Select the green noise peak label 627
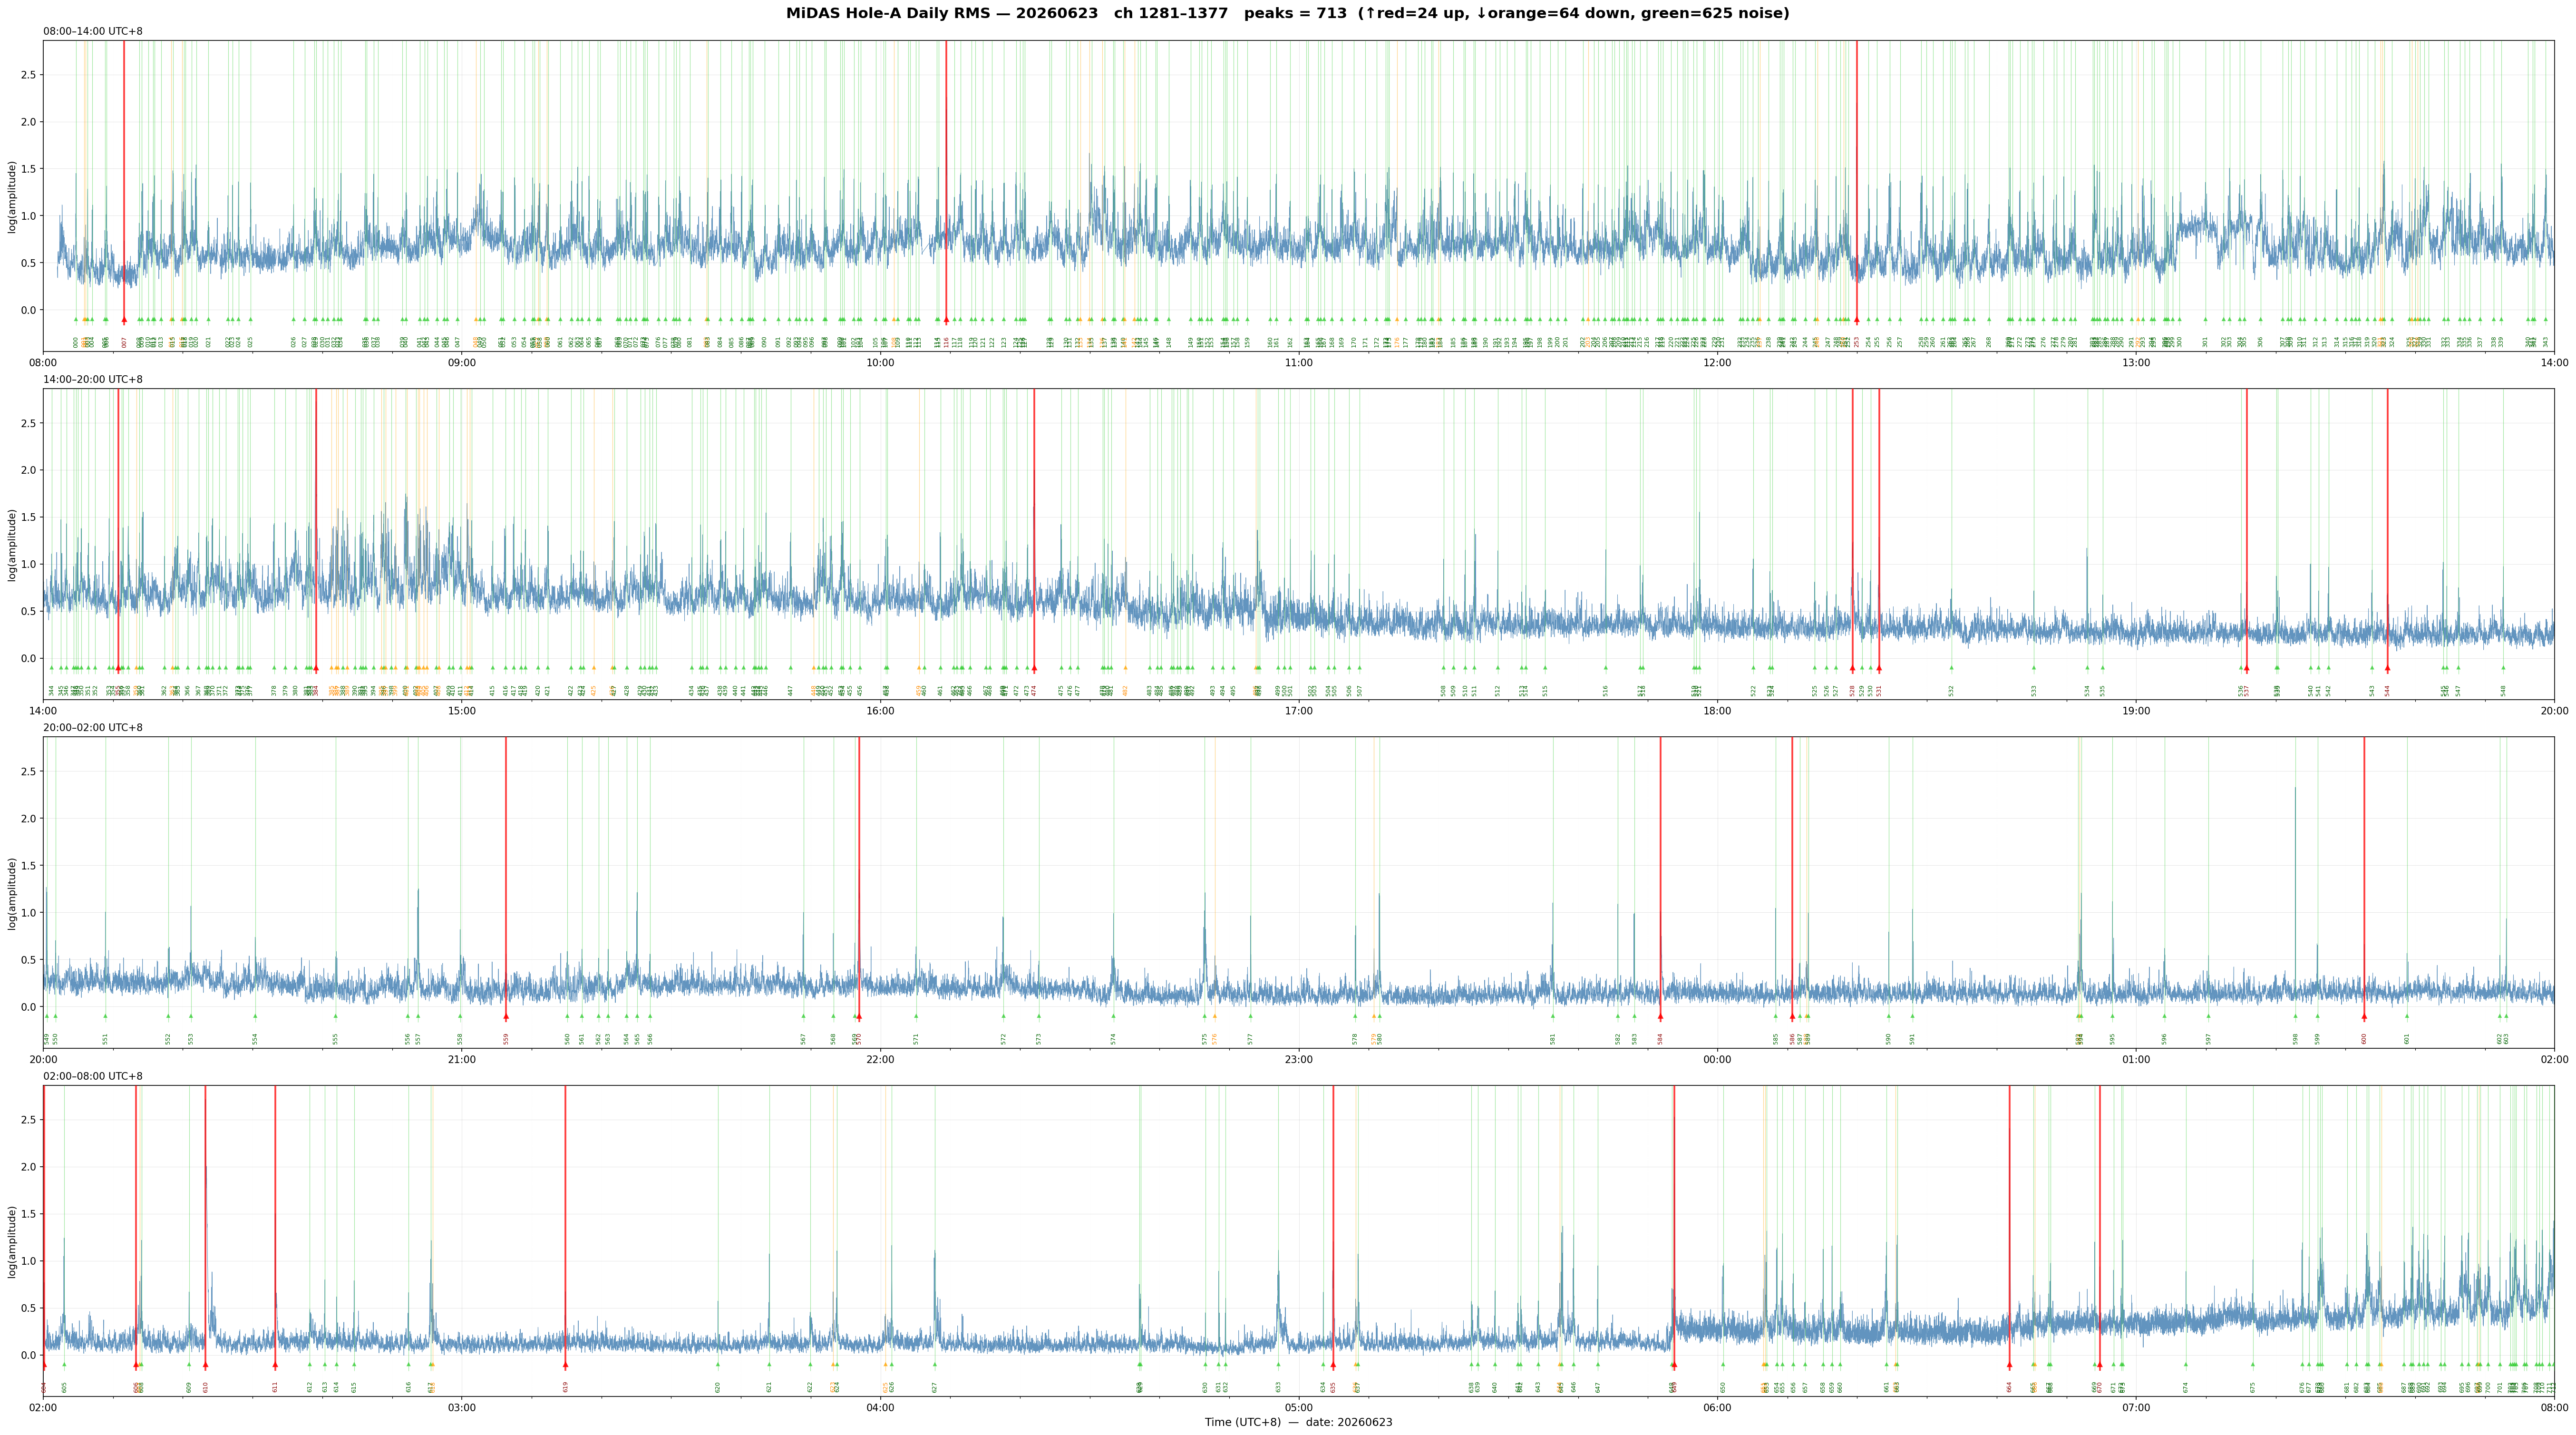 coord(935,1387)
